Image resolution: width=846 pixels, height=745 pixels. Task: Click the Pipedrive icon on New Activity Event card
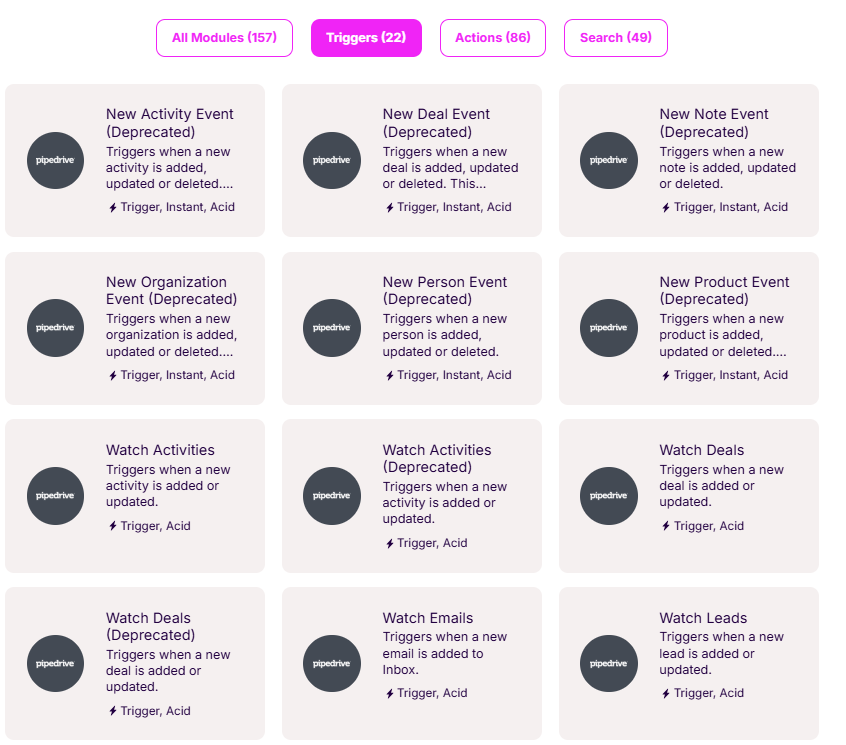click(55, 160)
